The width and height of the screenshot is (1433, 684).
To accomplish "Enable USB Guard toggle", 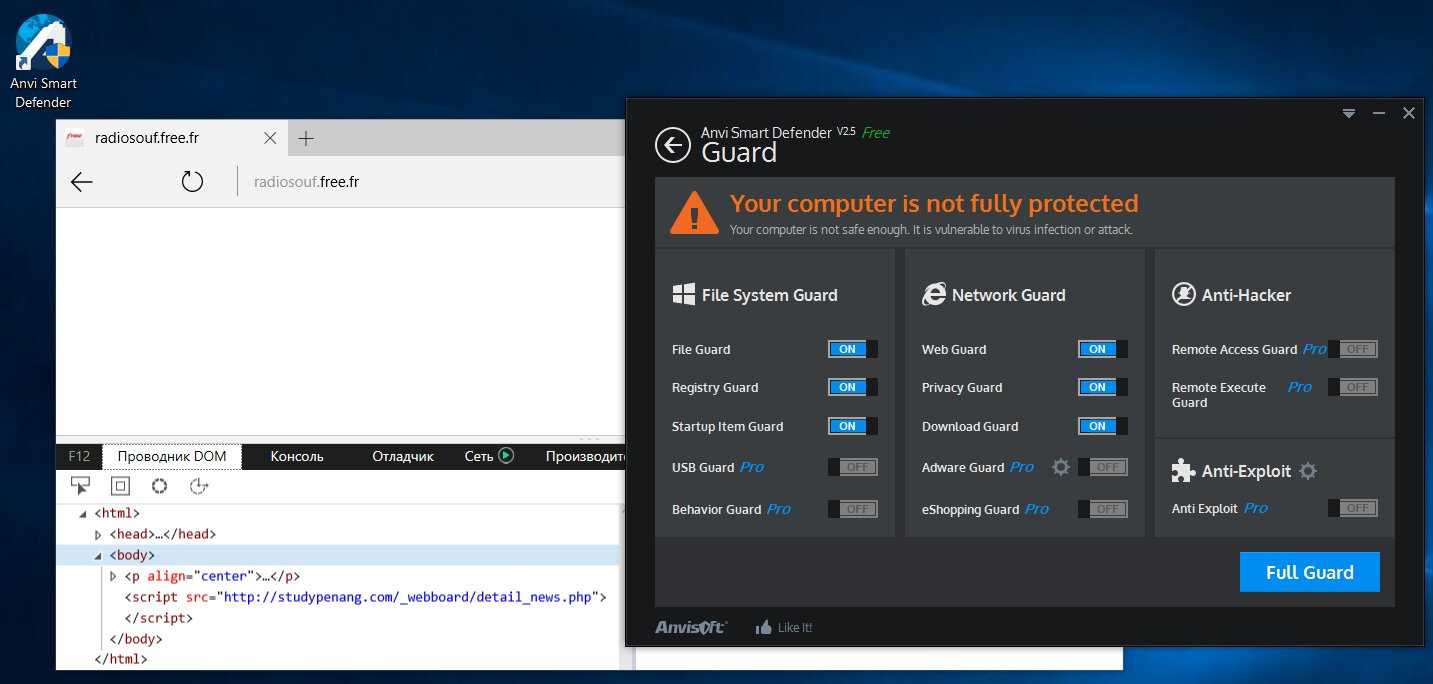I will pos(853,467).
